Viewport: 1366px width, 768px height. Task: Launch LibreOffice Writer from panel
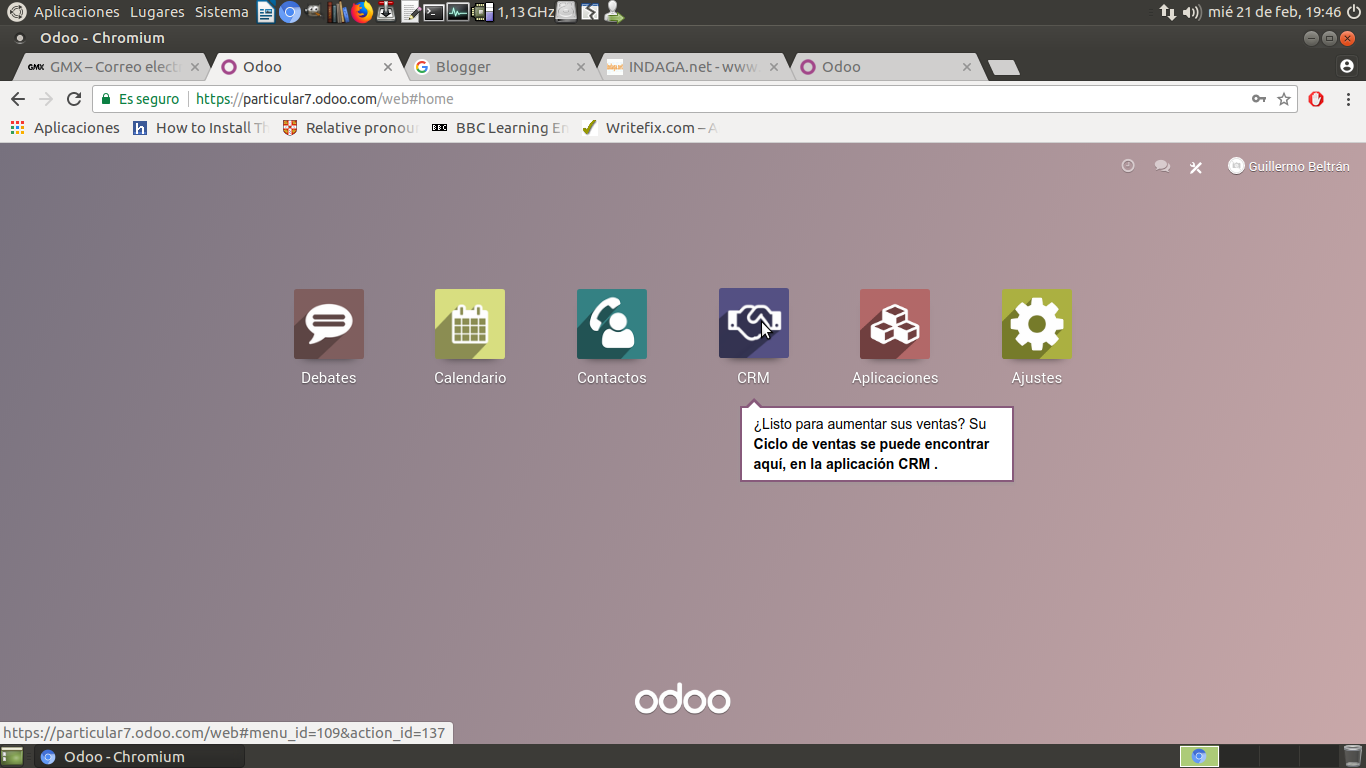(x=266, y=12)
